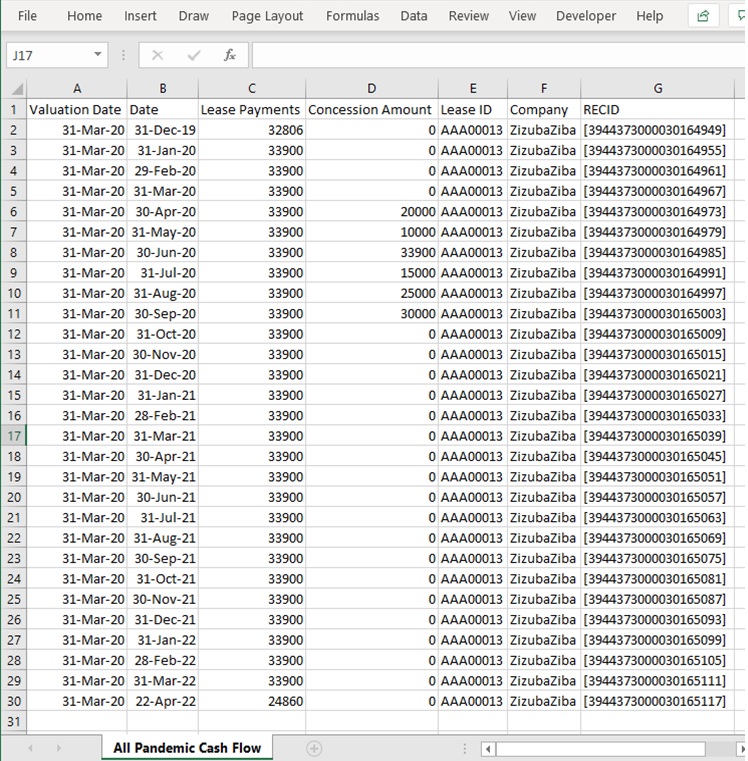This screenshot has width=748, height=761.
Task: Click the Select All corner triangle
Action: click(14, 88)
